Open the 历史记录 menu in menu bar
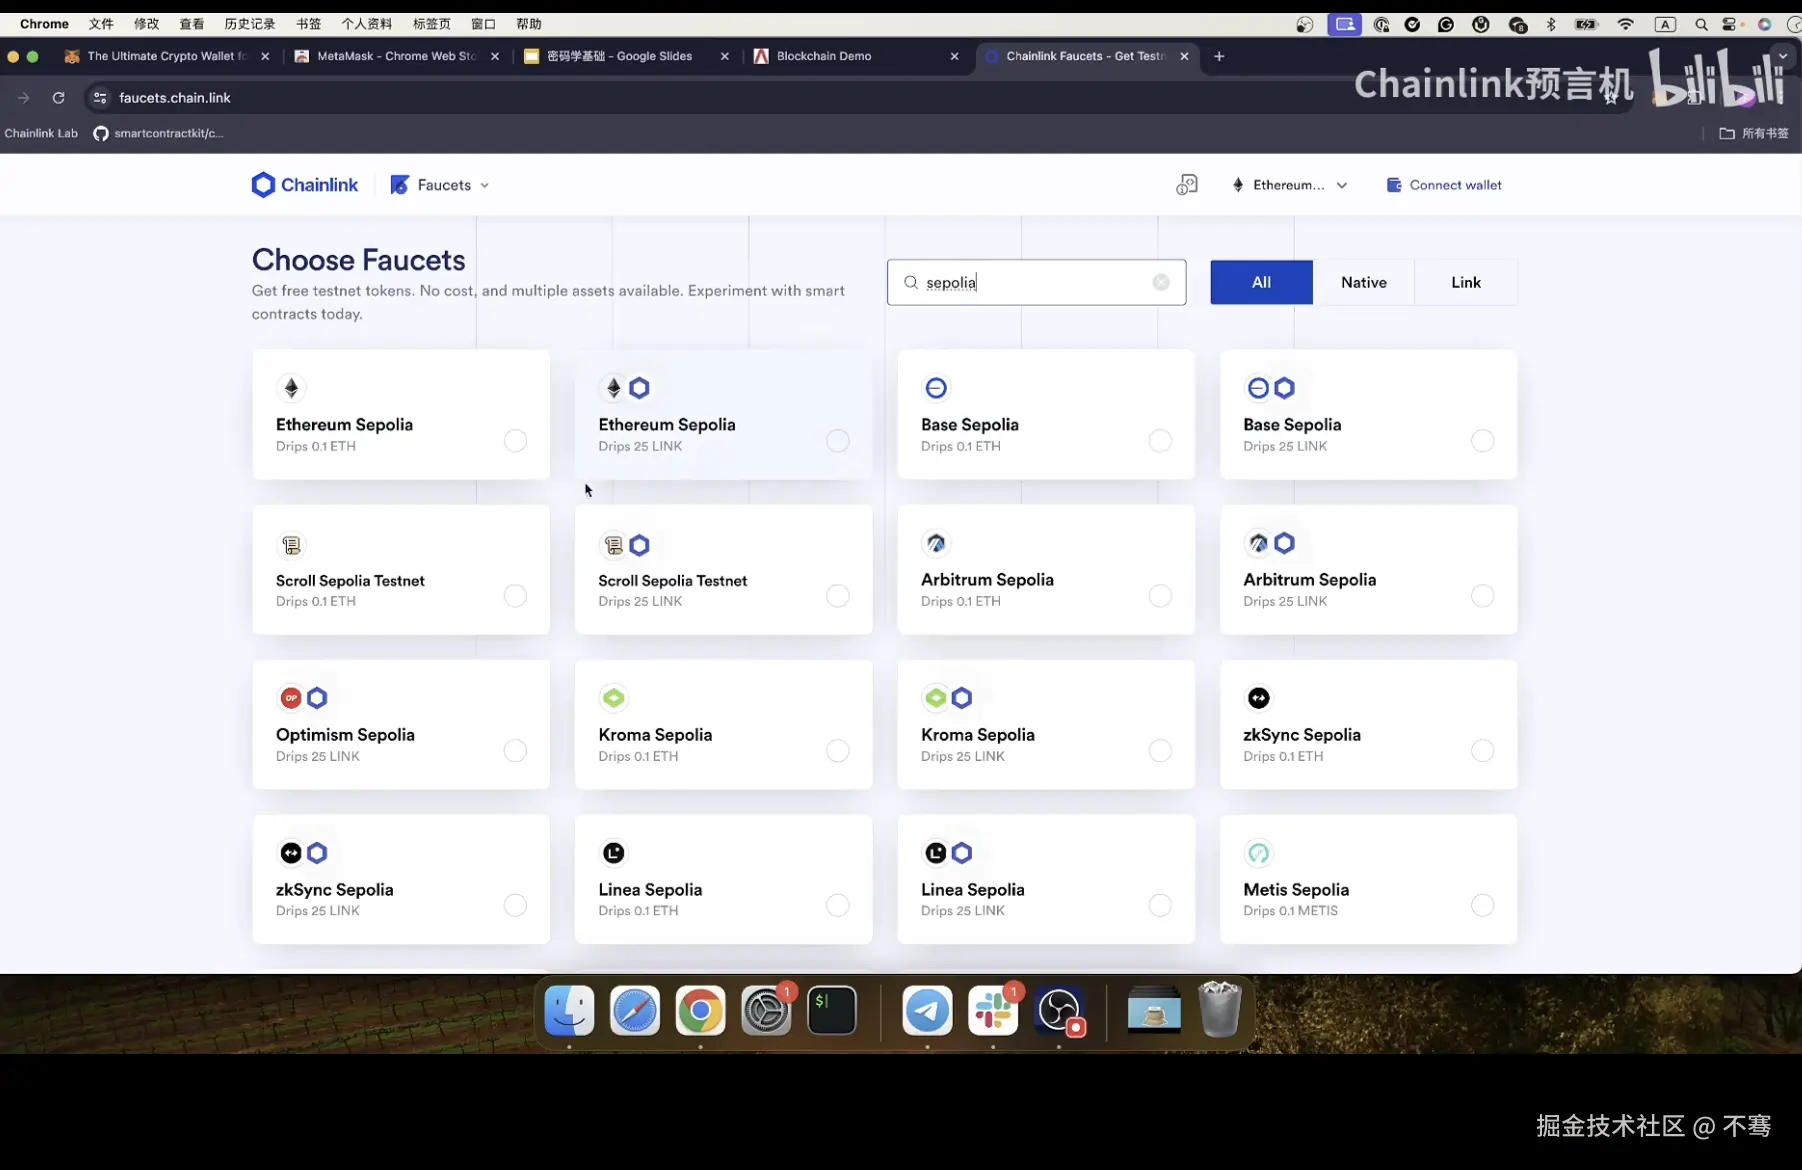The image size is (1802, 1170). 250,24
